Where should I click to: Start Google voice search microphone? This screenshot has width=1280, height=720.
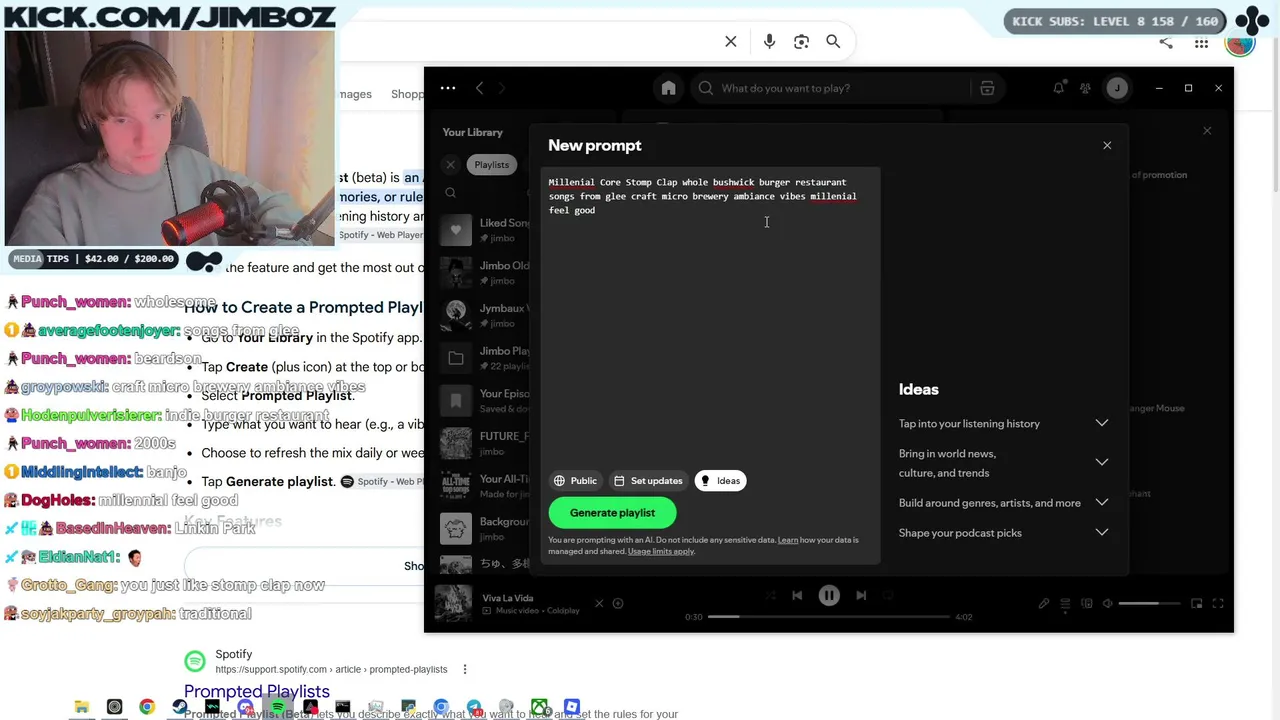click(769, 41)
